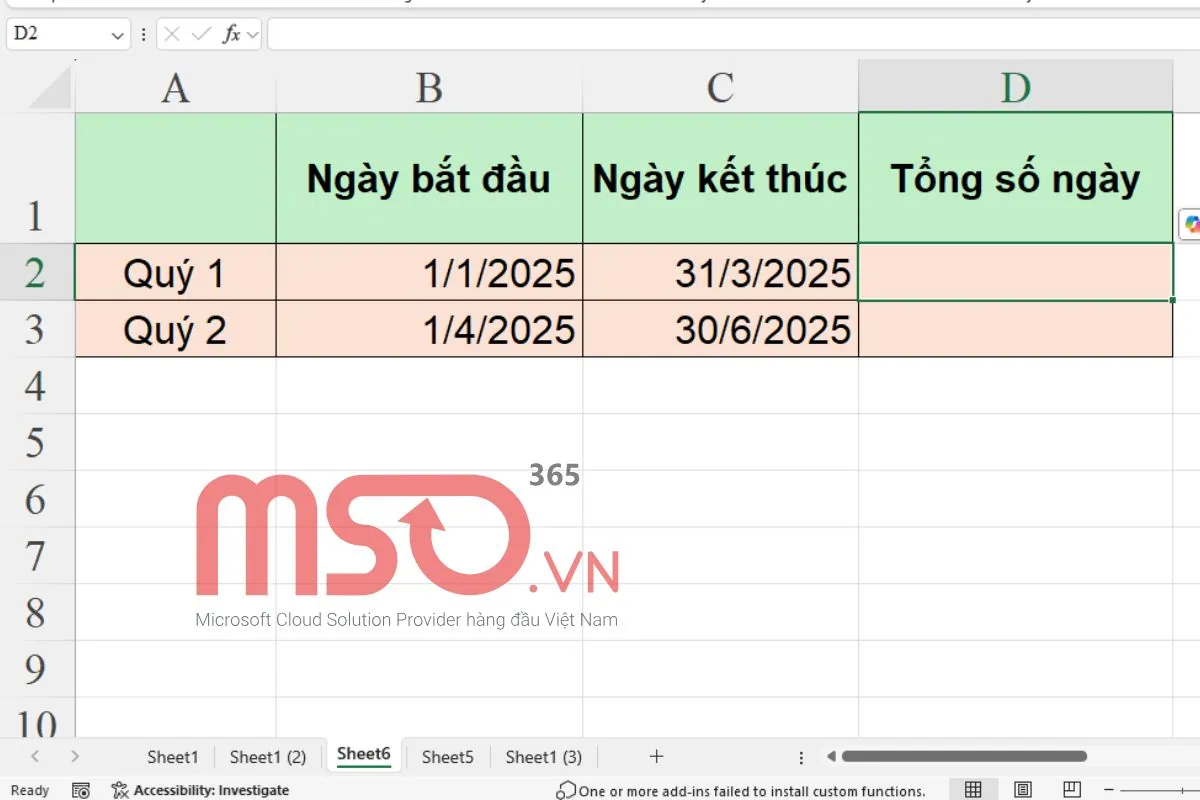
Task: Open the Name Box dropdown arrow
Action: click(x=117, y=33)
